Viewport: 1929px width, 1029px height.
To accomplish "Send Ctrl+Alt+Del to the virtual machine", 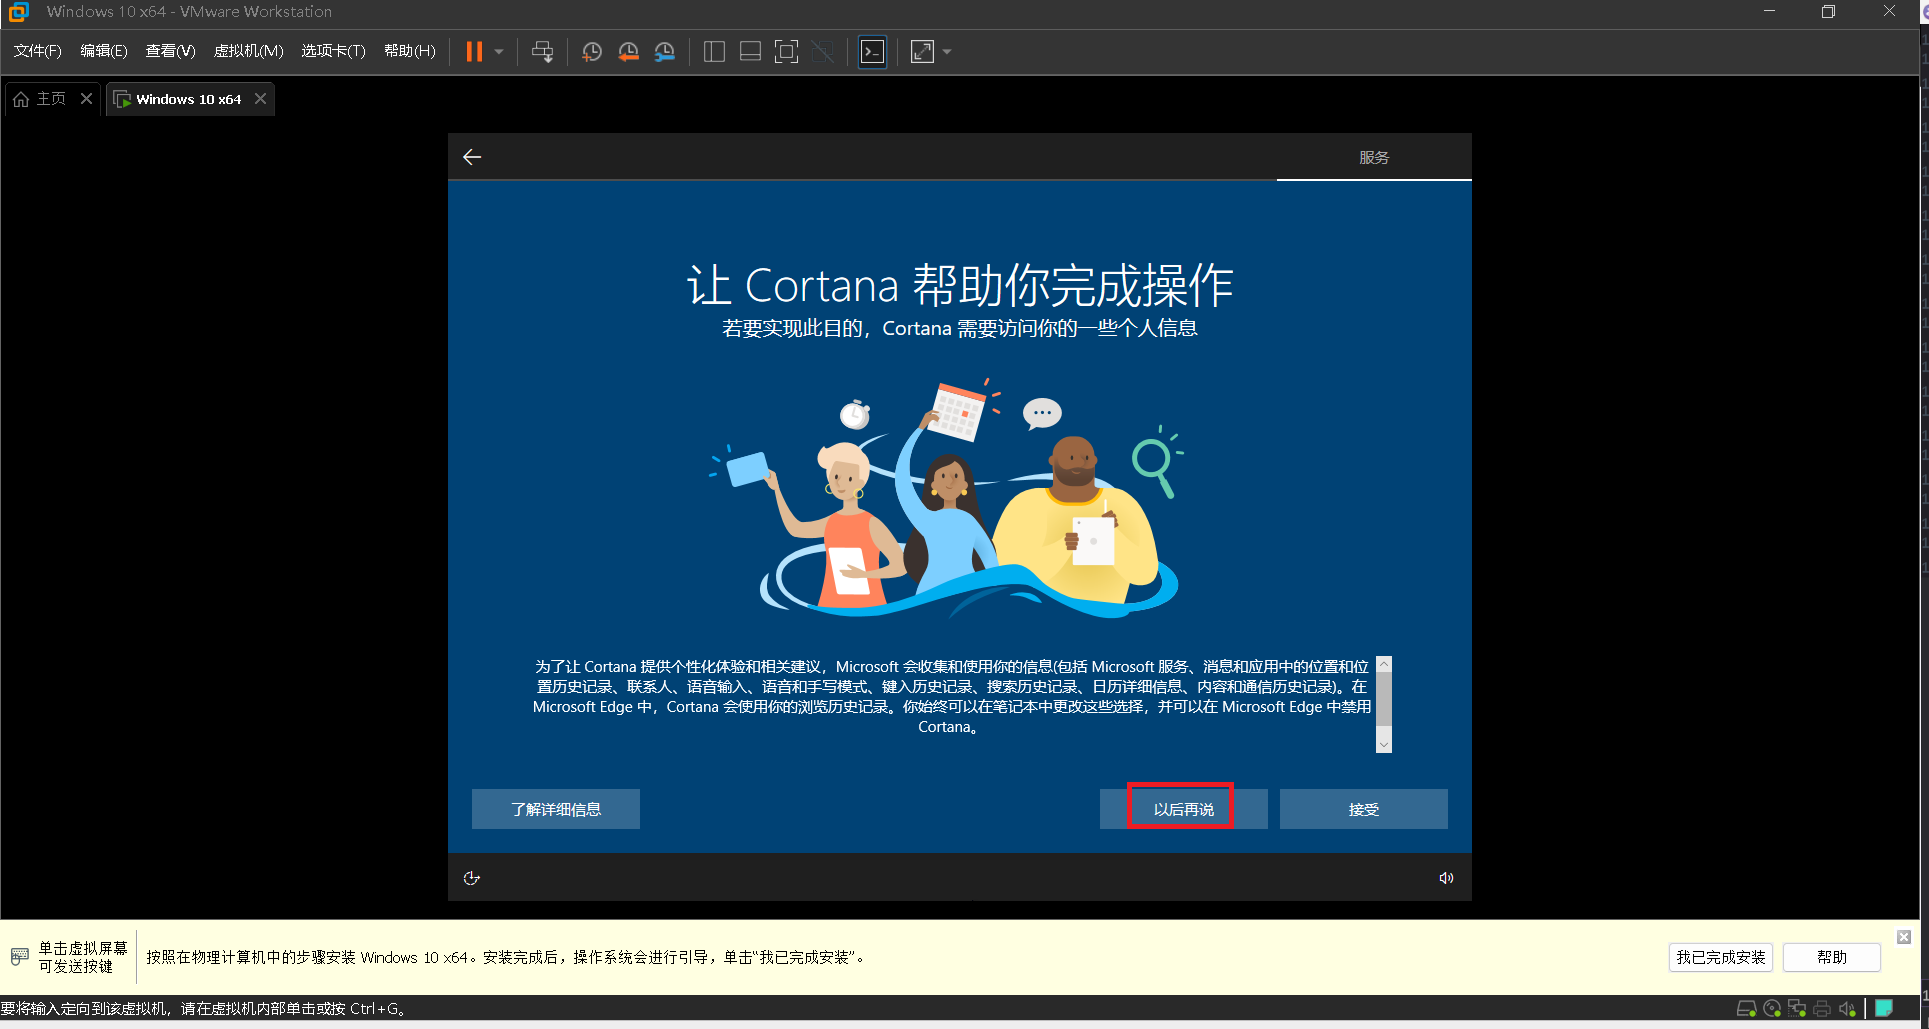I will pyautogui.click(x=543, y=52).
